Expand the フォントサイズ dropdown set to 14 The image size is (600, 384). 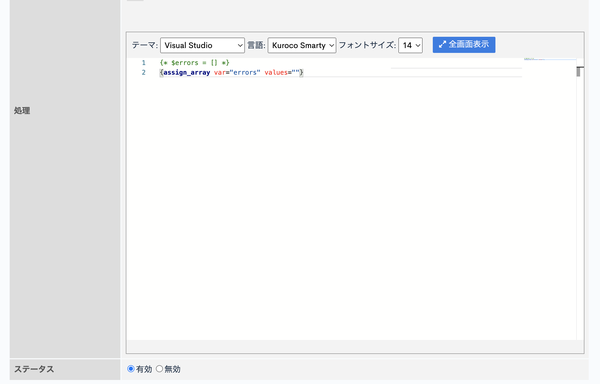pos(411,45)
